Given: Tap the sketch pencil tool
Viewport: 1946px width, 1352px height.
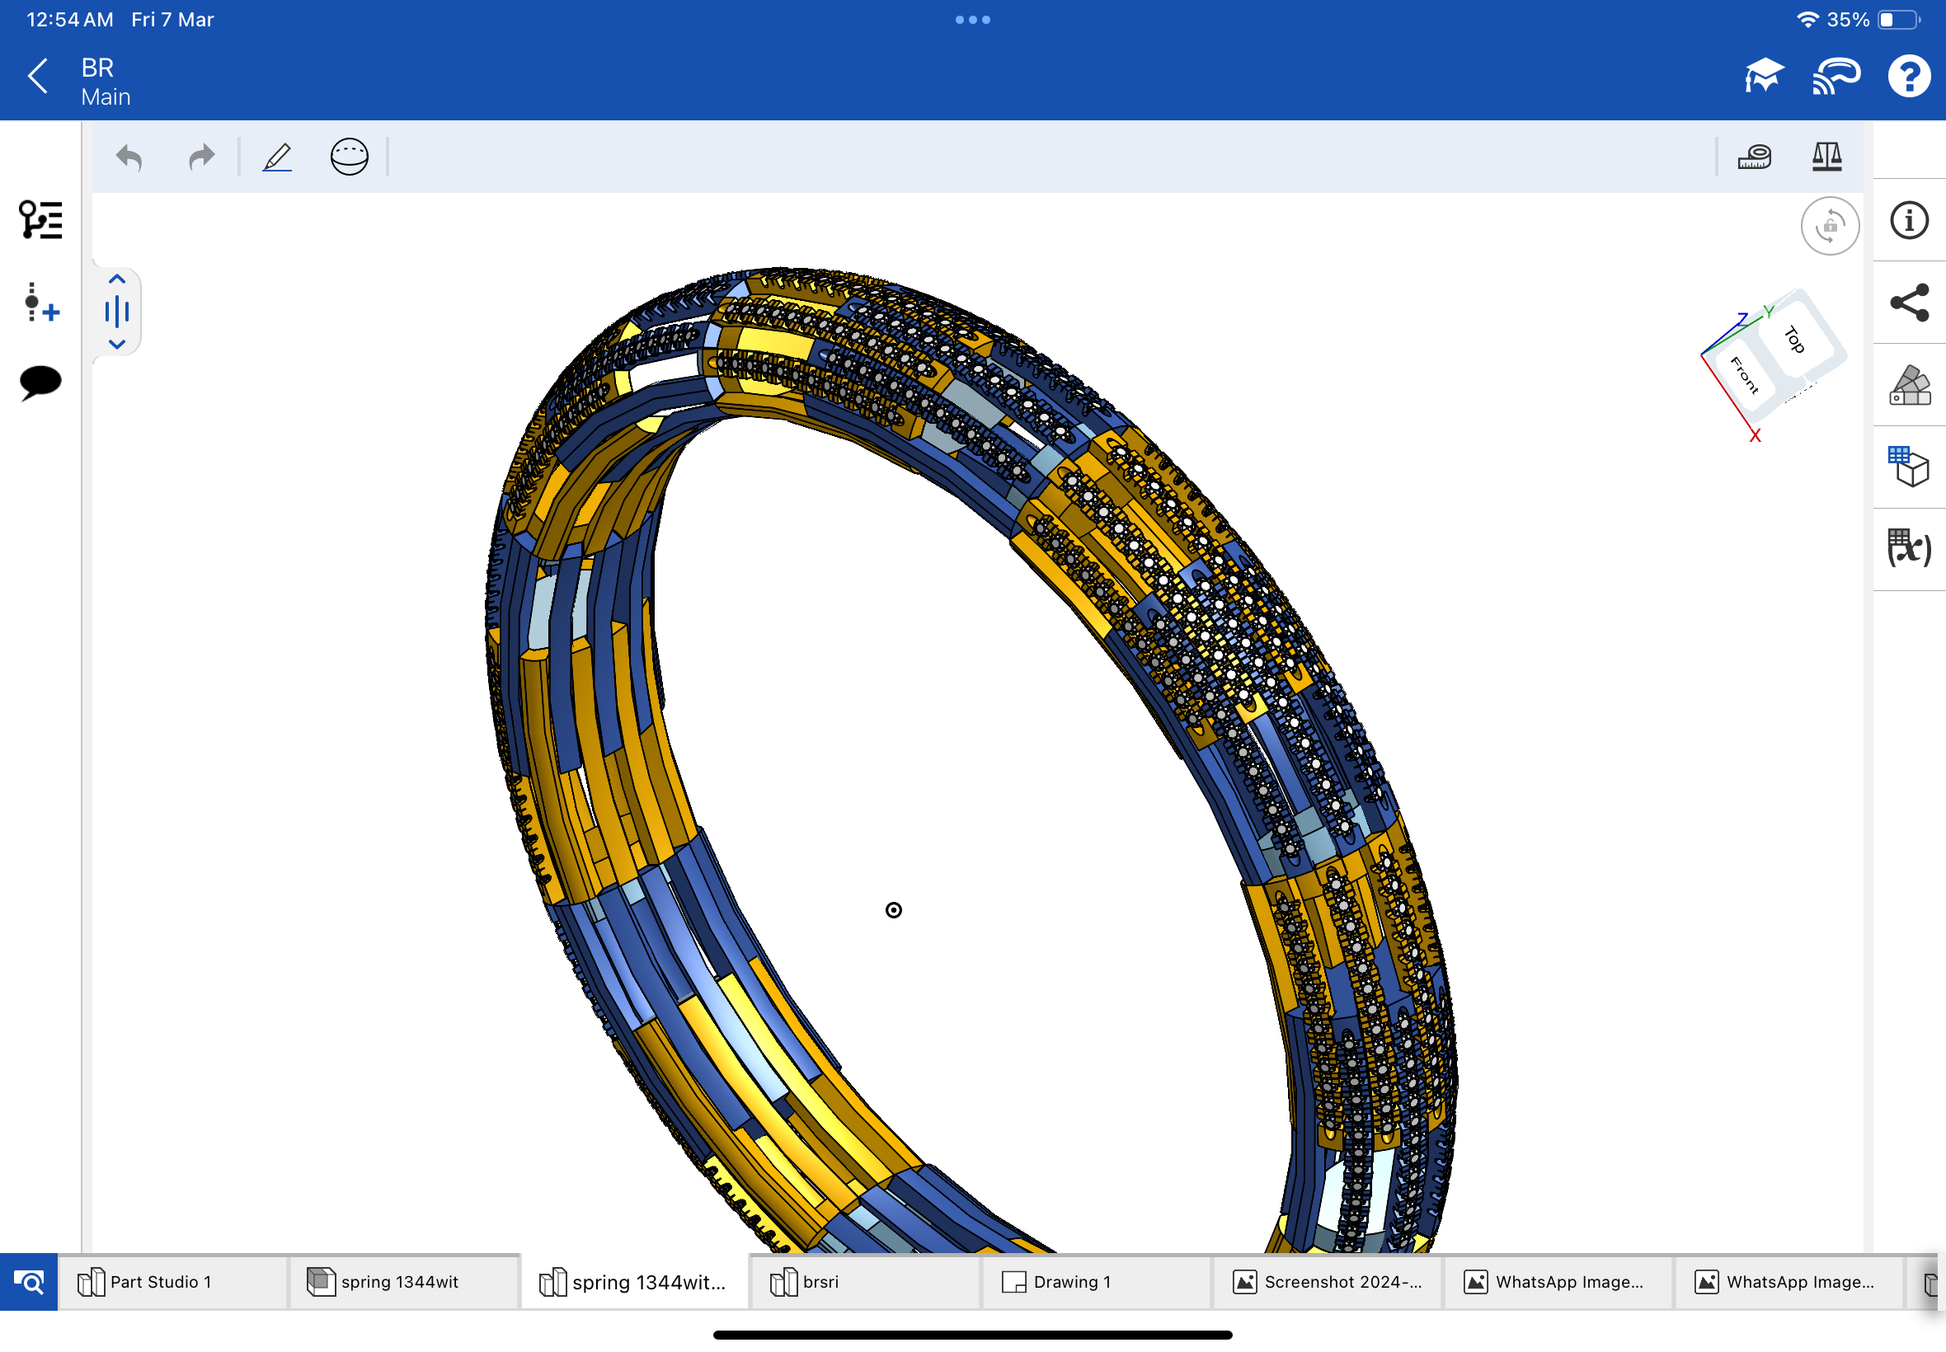Looking at the screenshot, I should 277,157.
